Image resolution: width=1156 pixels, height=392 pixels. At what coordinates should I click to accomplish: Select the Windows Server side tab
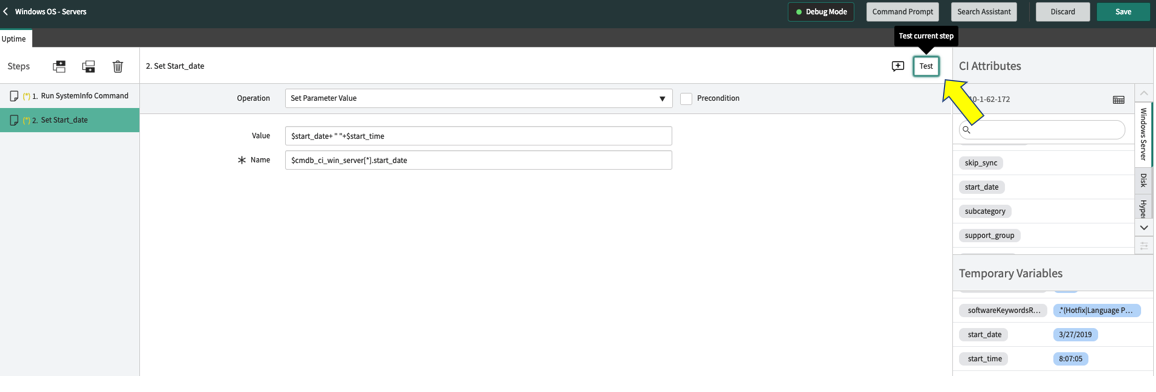coord(1144,135)
